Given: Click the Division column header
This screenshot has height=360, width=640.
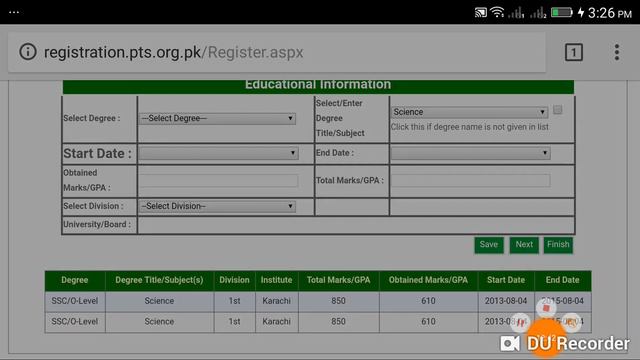Looking at the screenshot, I should pyautogui.click(x=234, y=280).
